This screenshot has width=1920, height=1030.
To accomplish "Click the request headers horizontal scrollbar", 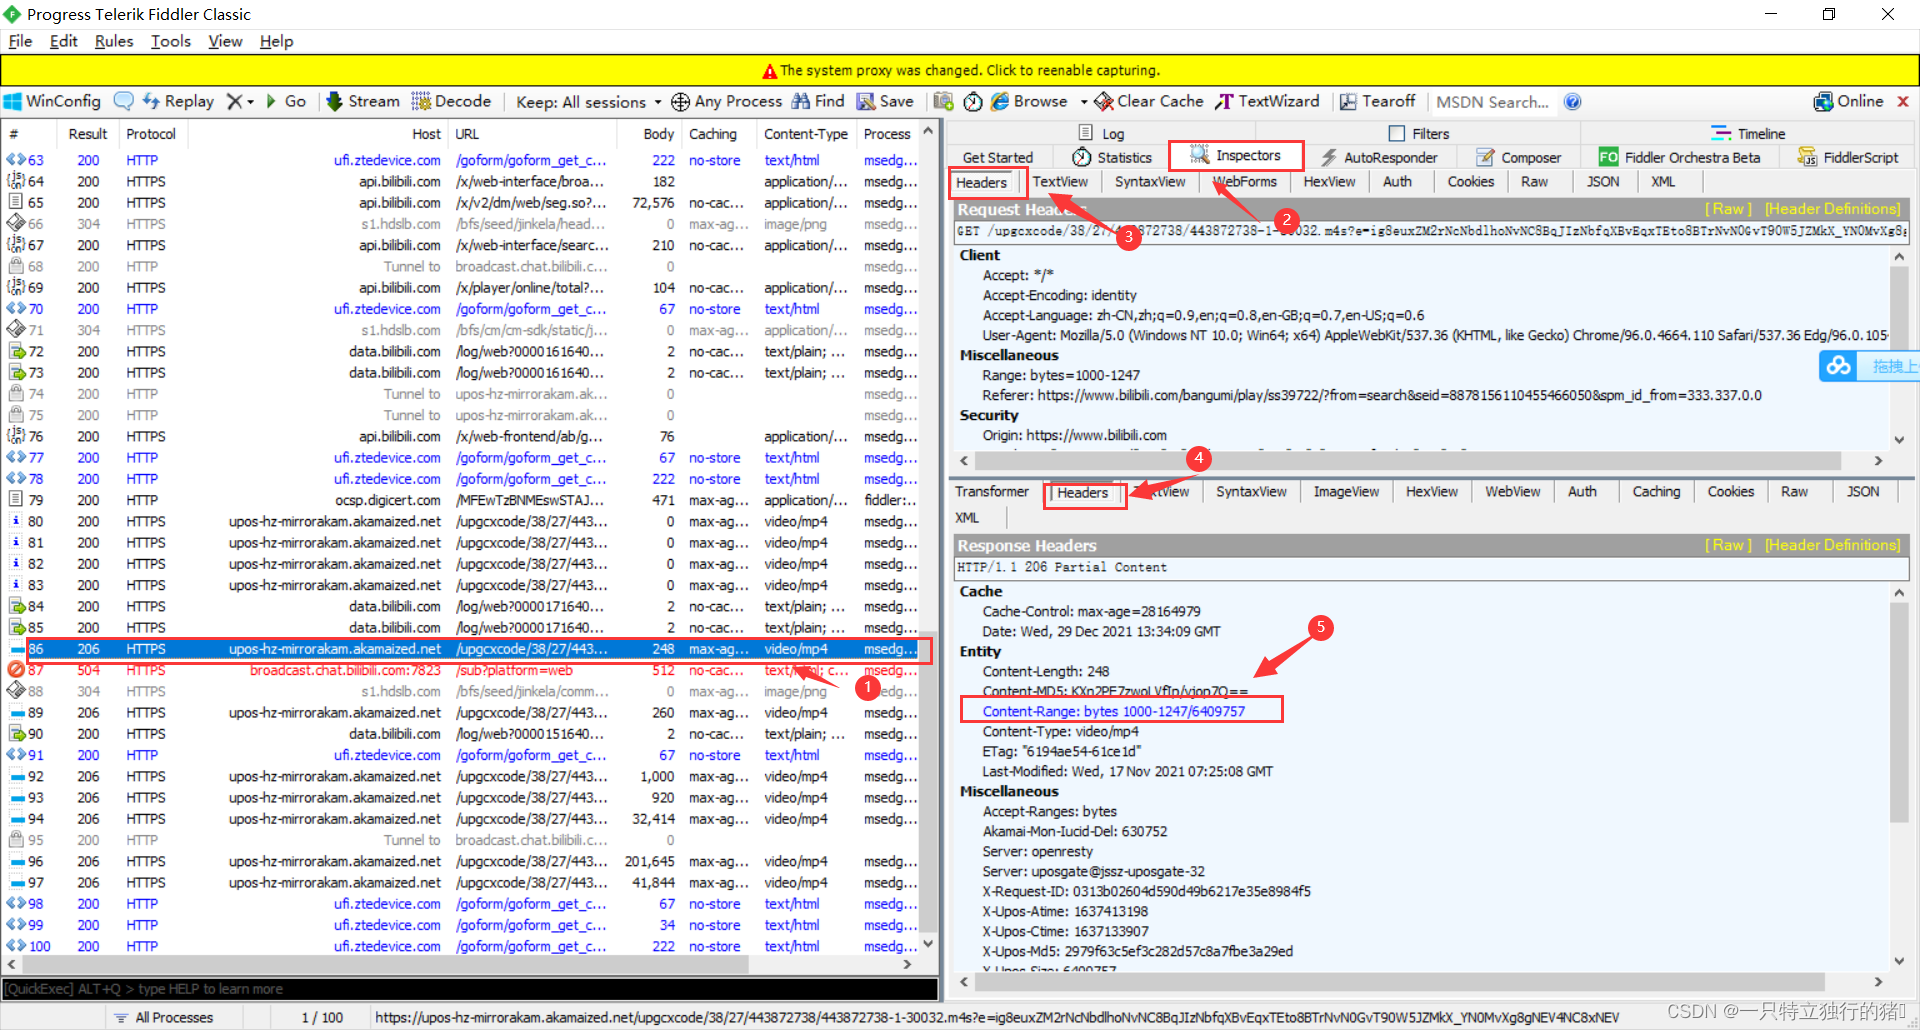I will coord(1408,460).
